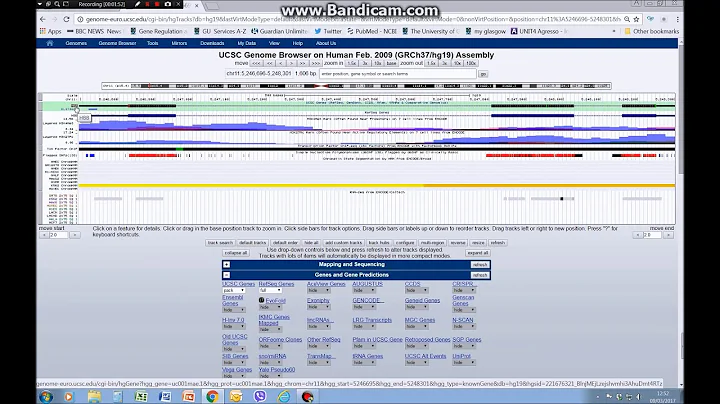This screenshot has width=720, height=404.
Task: Open the FevFold info icon
Action: tap(261, 300)
